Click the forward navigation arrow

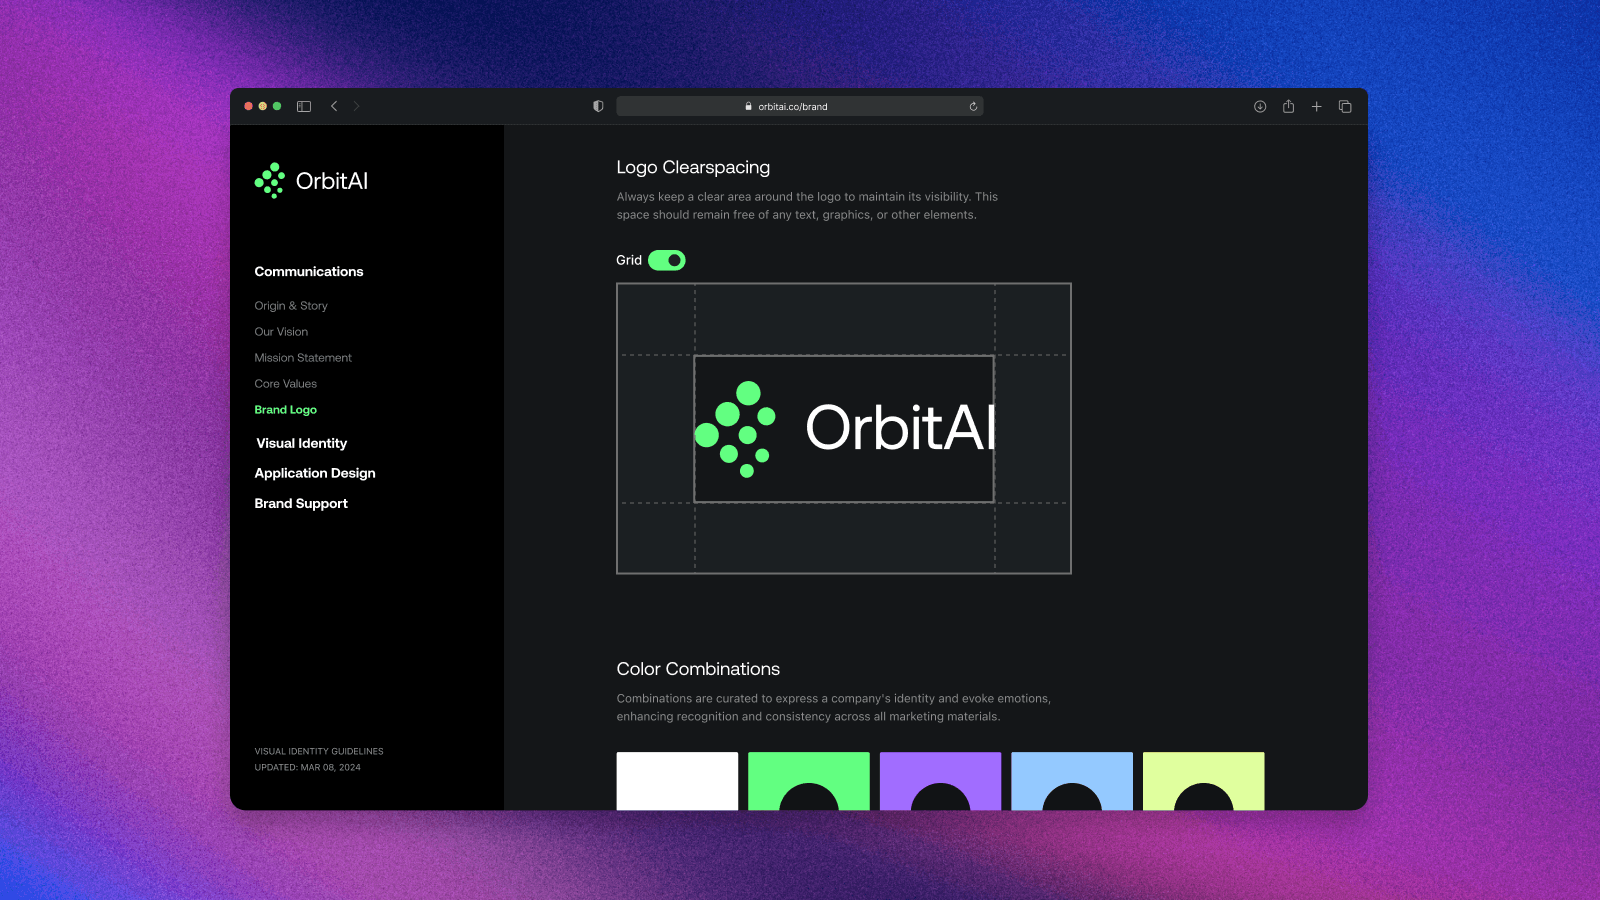point(356,105)
